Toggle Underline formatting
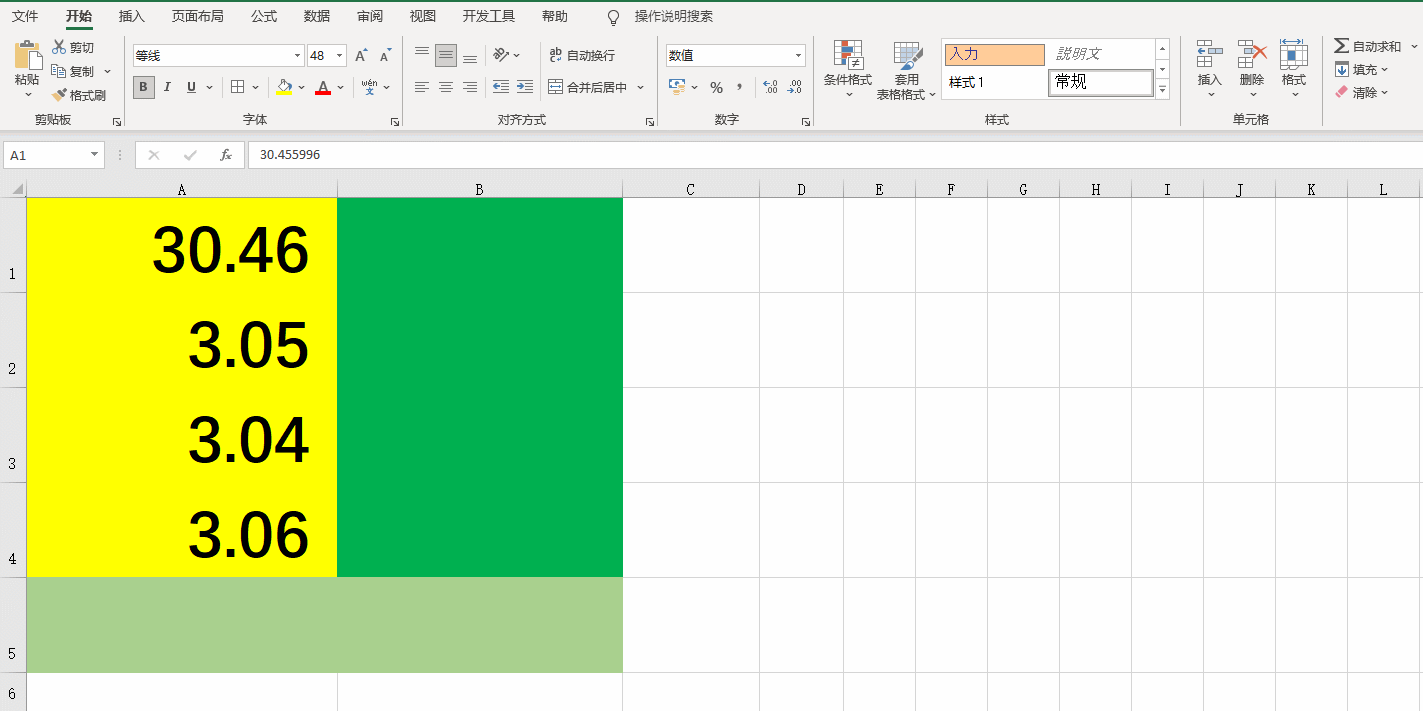This screenshot has width=1423, height=711. (x=191, y=87)
